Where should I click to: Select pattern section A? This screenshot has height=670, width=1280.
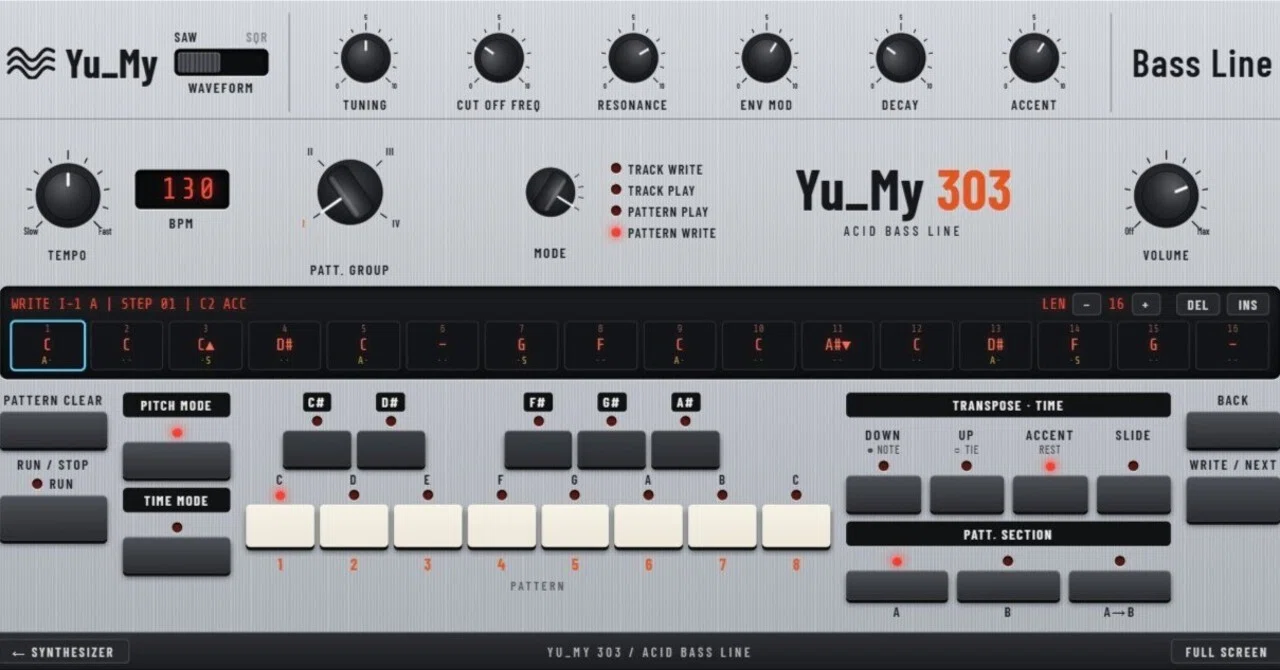(897, 586)
